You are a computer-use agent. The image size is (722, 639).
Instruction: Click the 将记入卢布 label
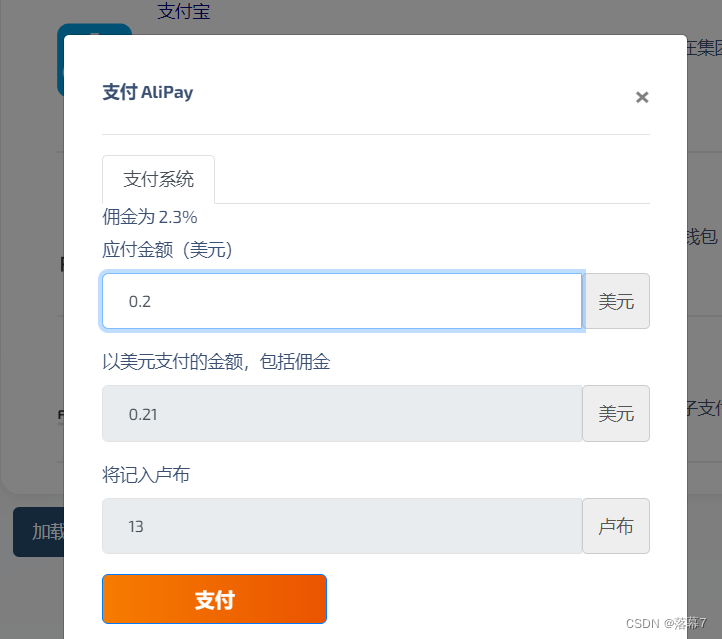[146, 475]
